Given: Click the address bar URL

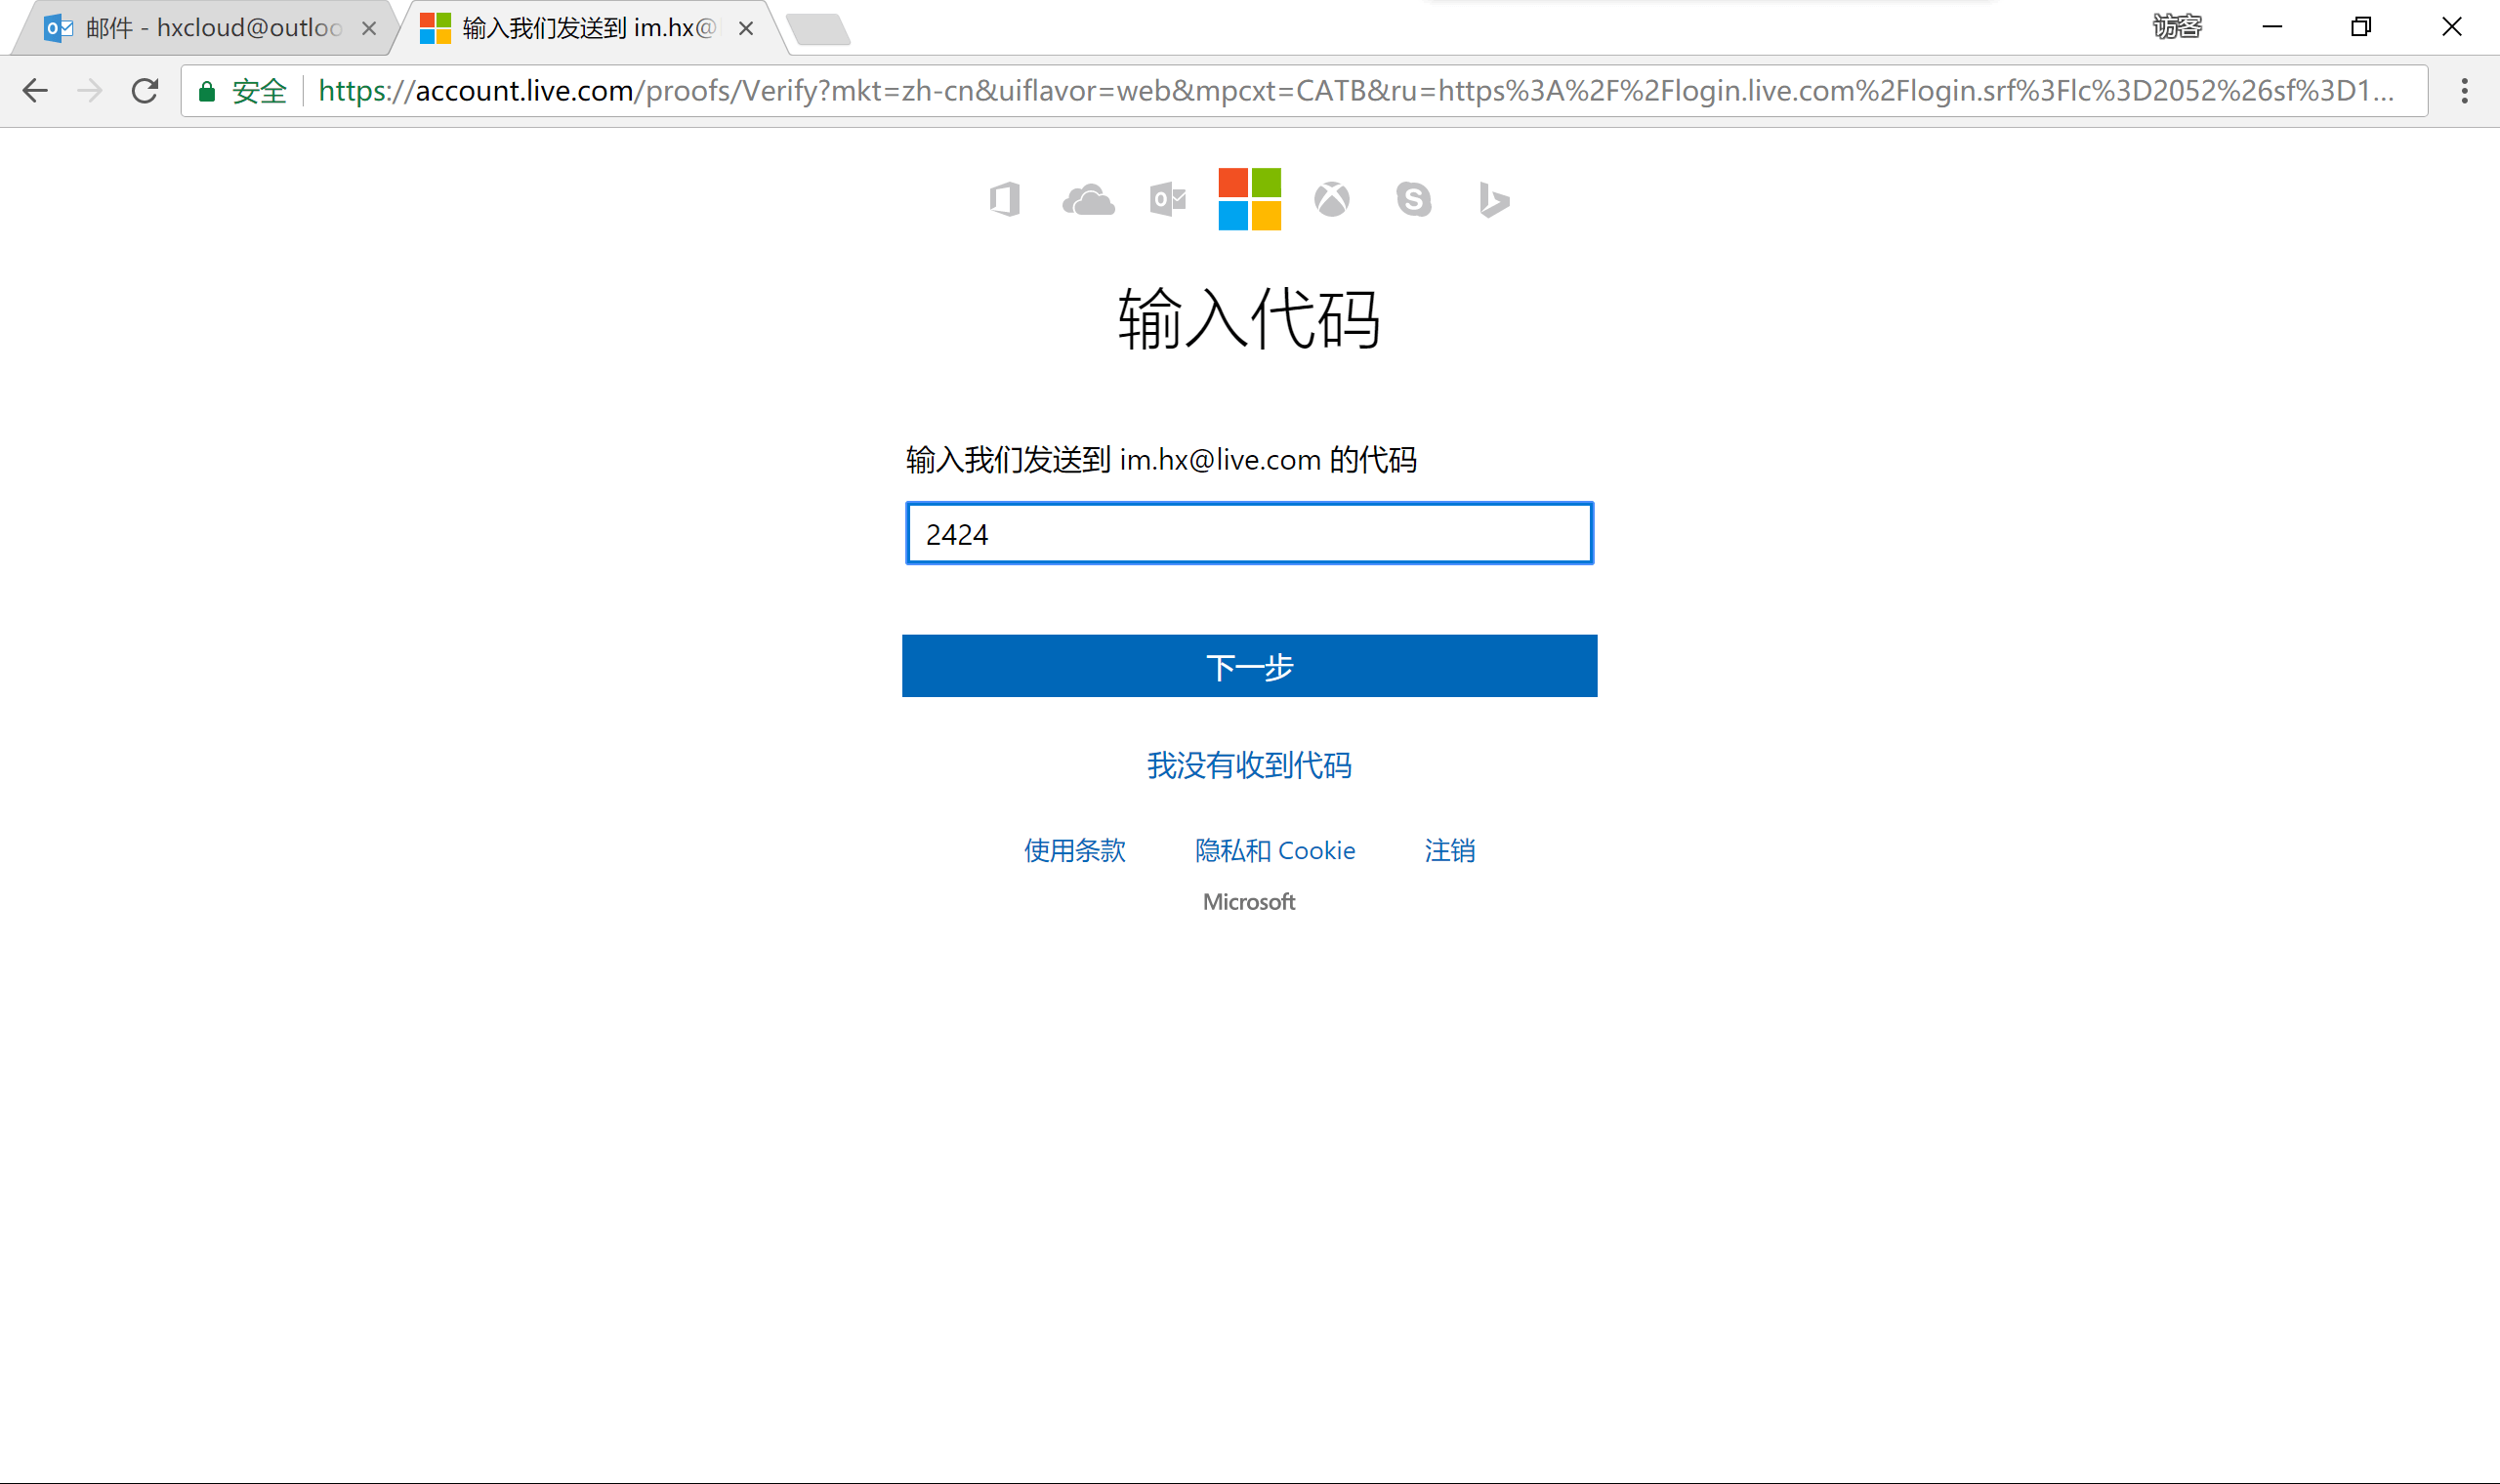Looking at the screenshot, I should tap(1355, 91).
